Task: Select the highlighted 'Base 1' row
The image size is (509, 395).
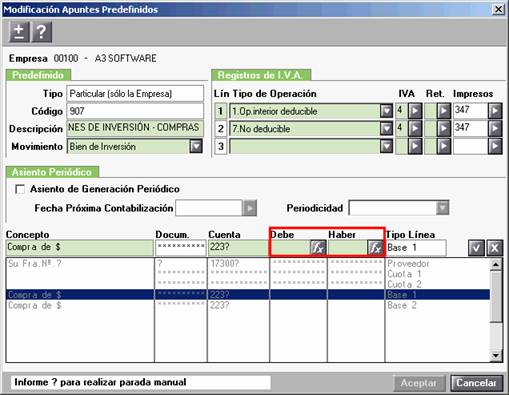Action: [248, 295]
